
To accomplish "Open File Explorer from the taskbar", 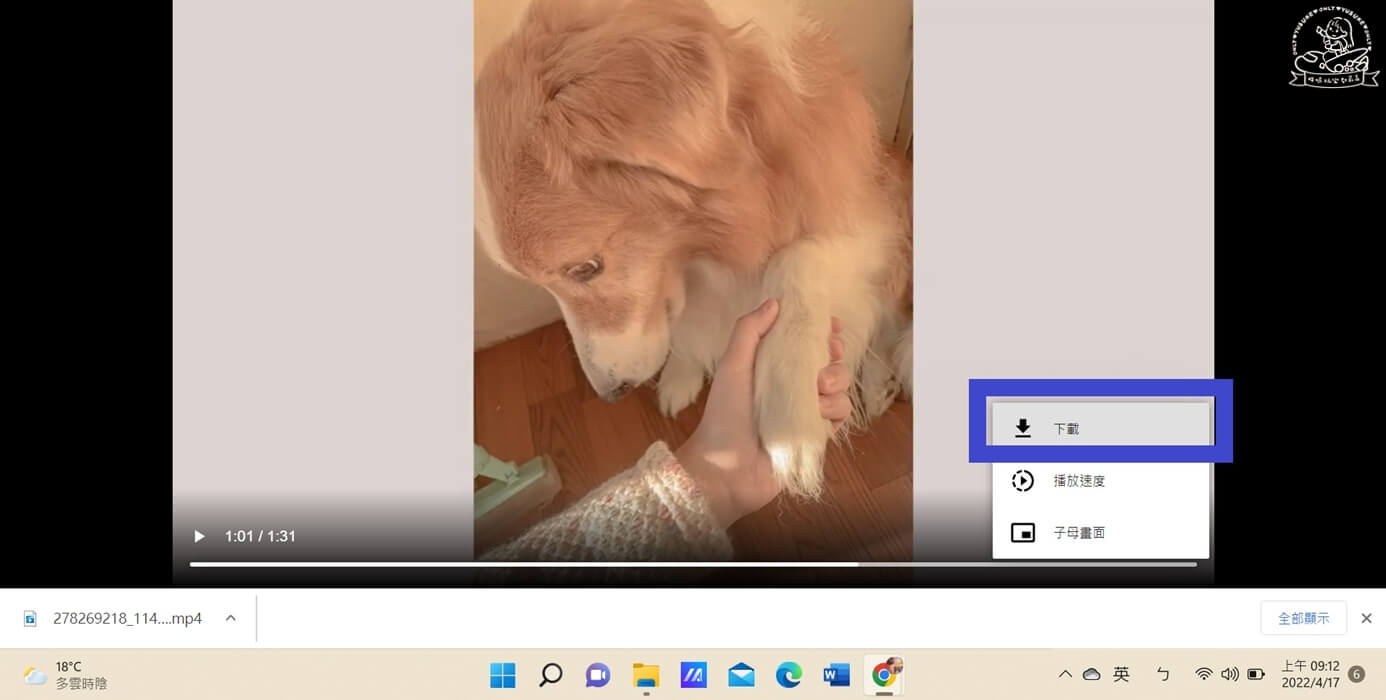I will tap(646, 676).
